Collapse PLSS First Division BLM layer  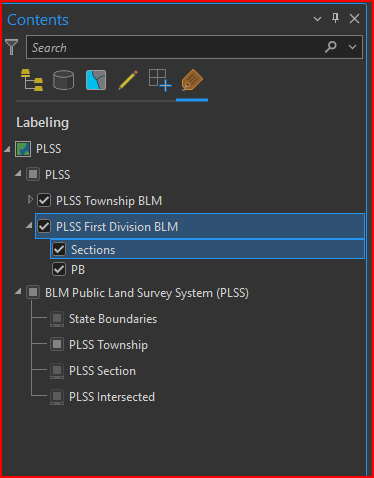point(29,226)
